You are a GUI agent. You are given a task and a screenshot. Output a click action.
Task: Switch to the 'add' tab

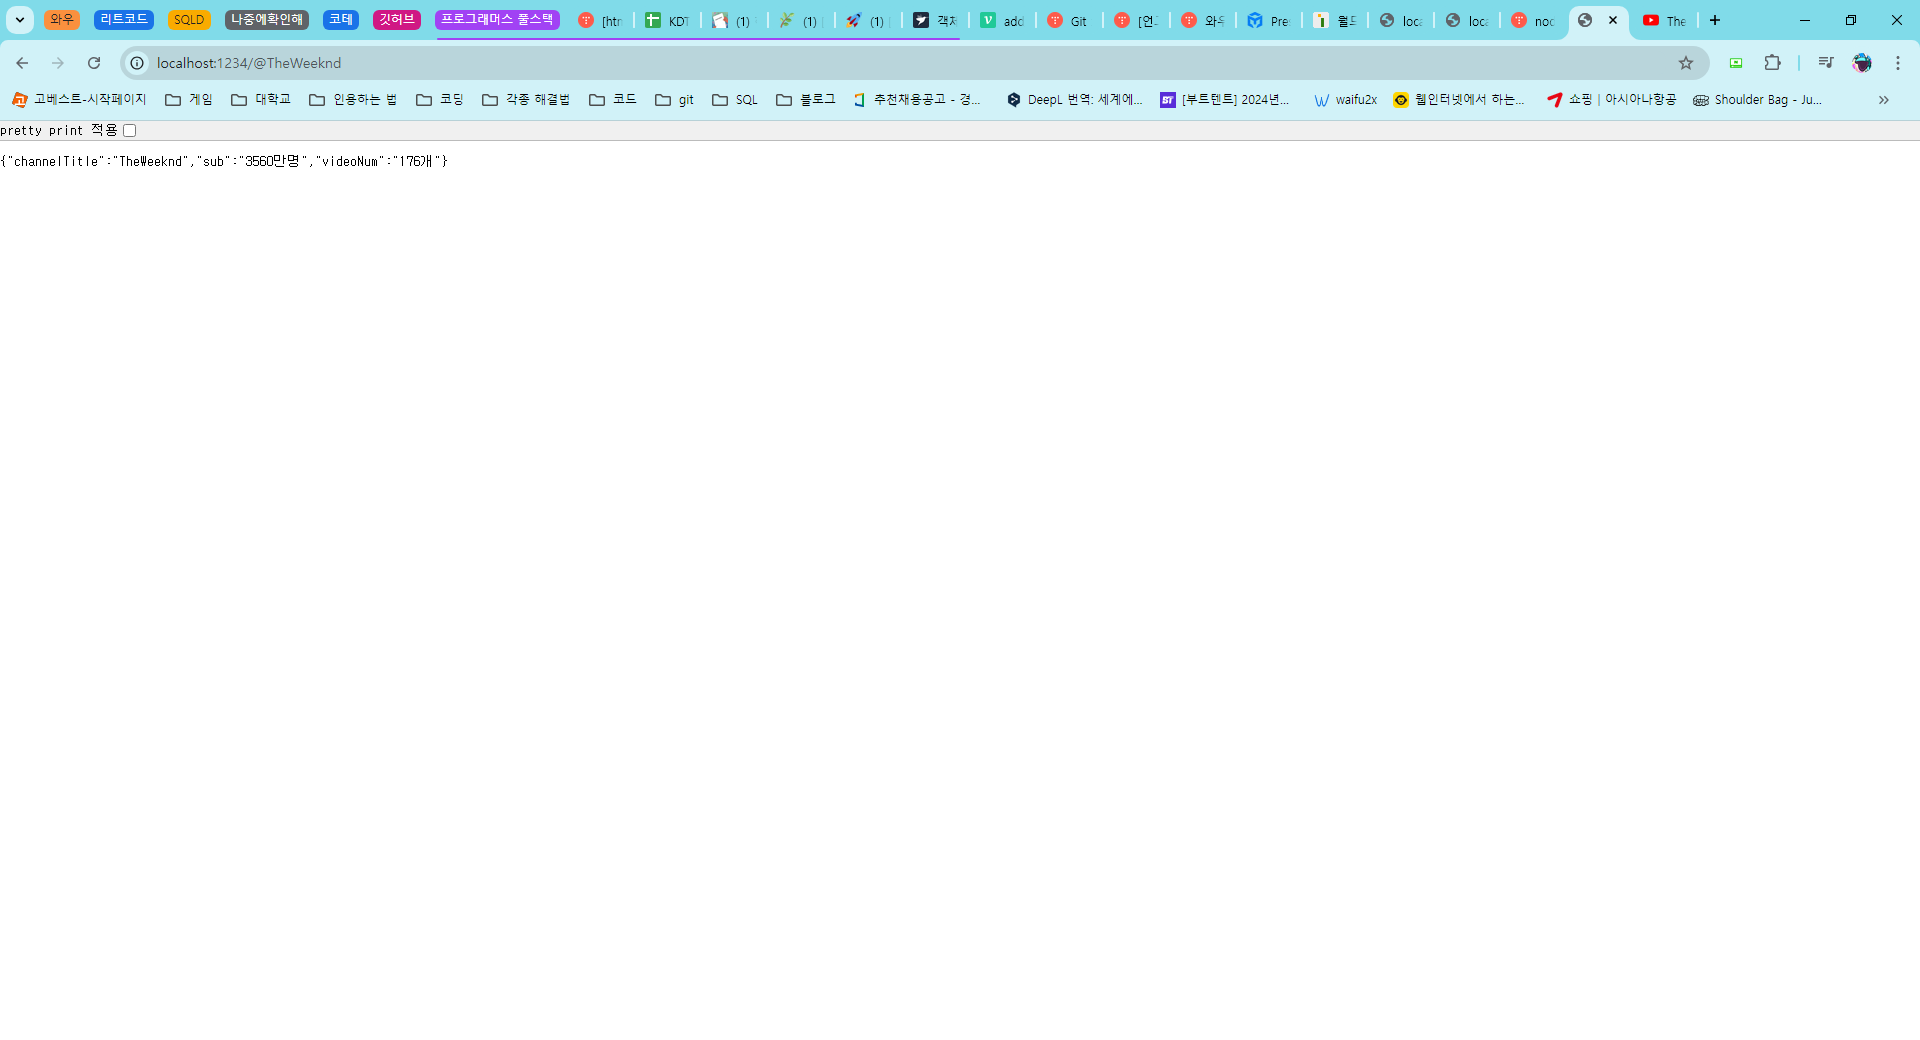click(1001, 20)
